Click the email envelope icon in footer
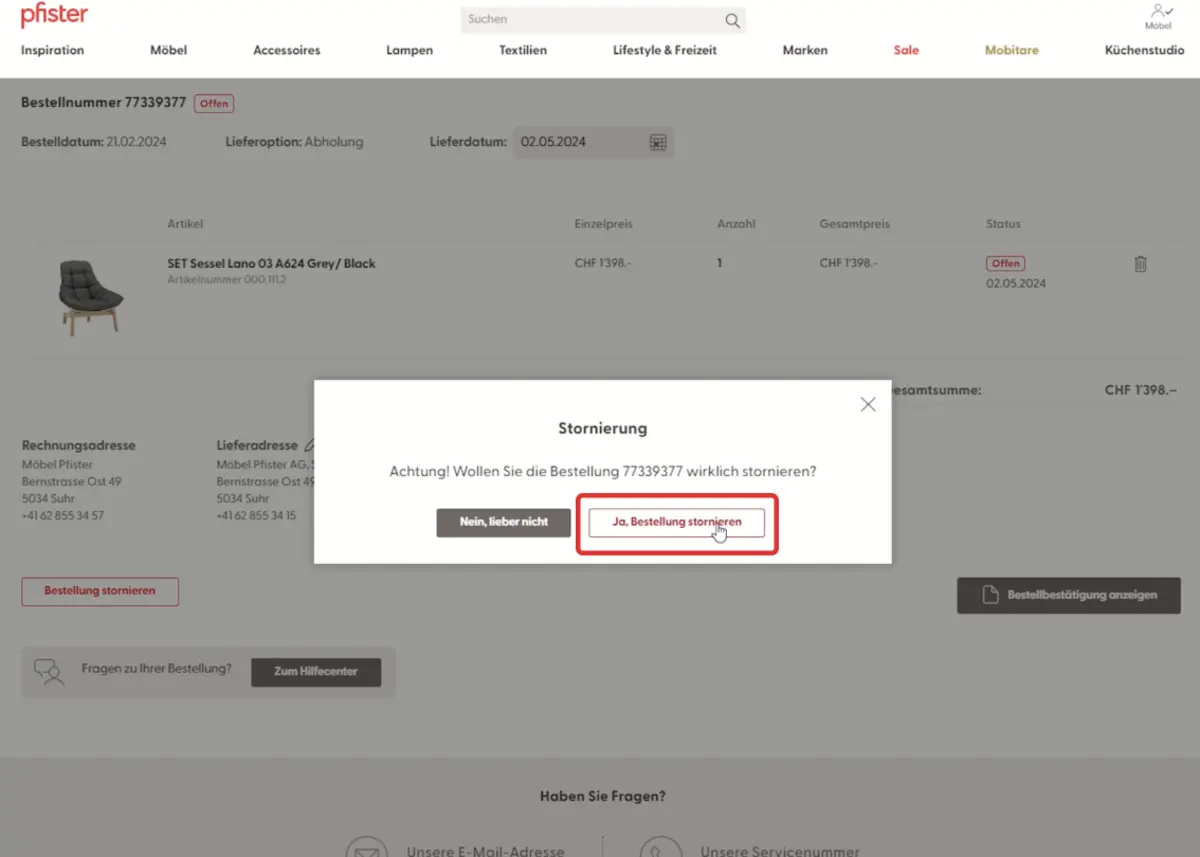Viewport: 1200px width, 857px height. (365, 846)
